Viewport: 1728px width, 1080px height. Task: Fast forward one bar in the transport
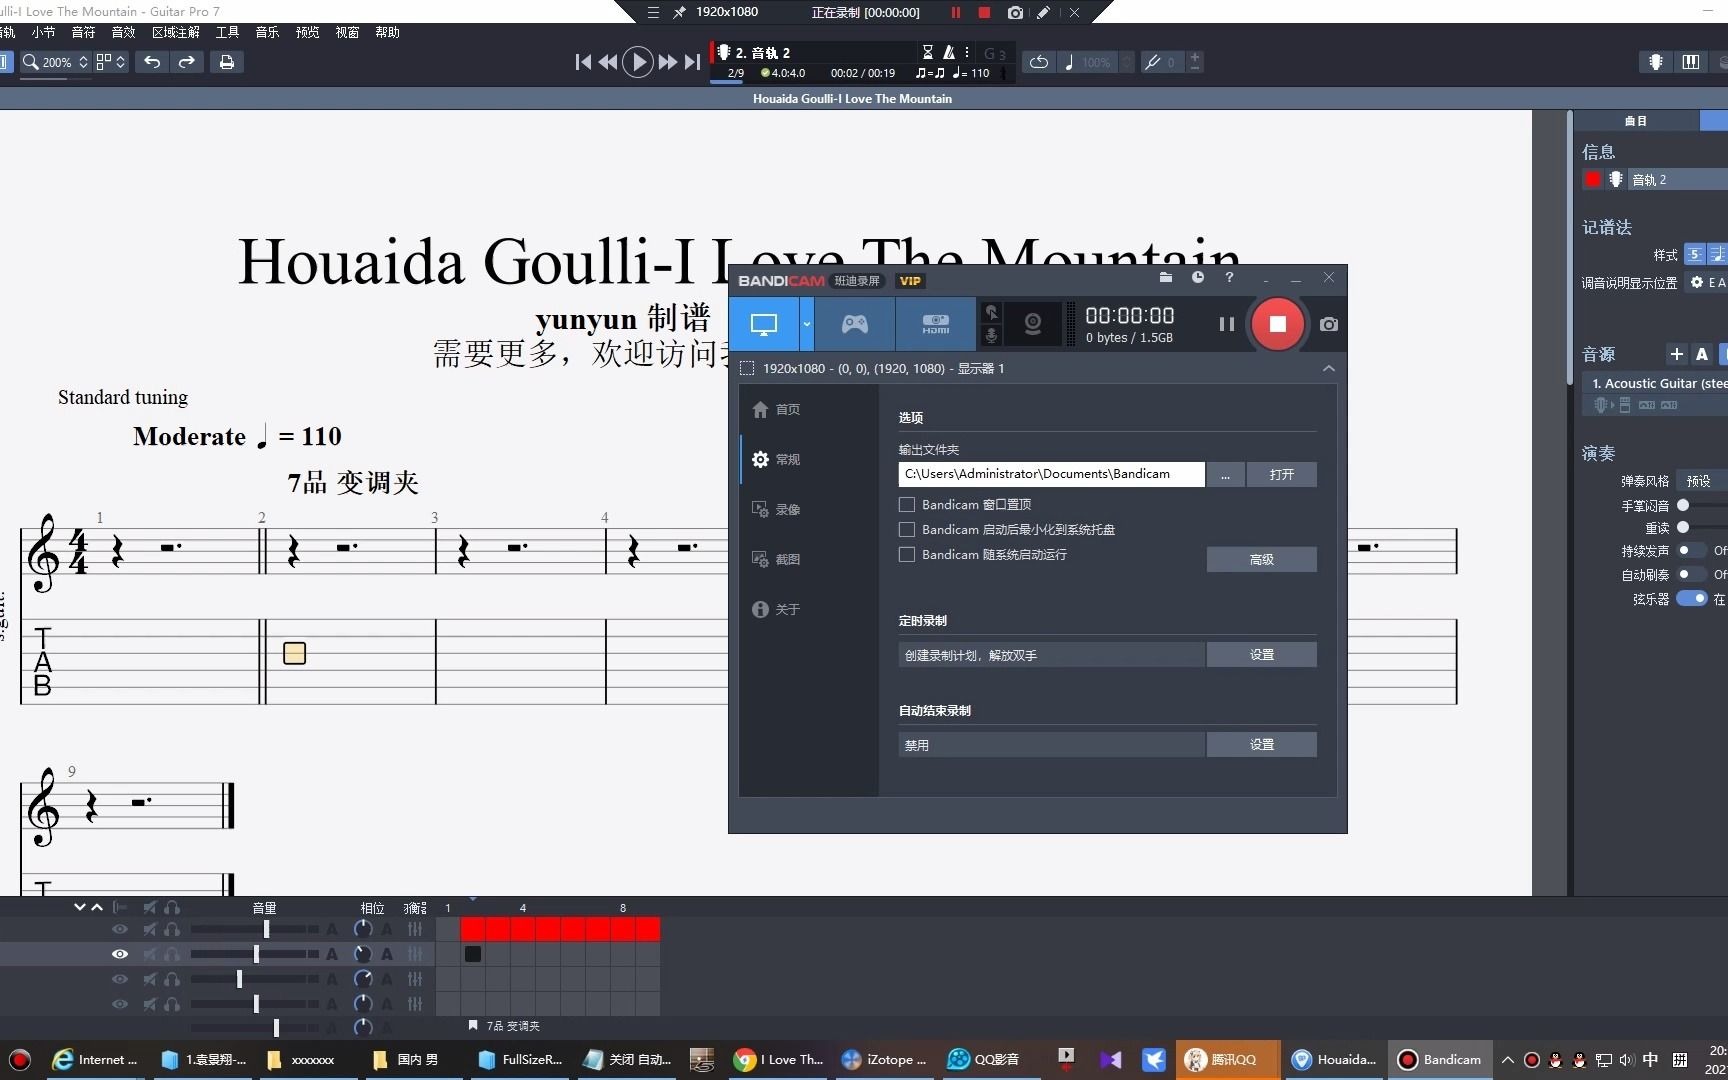[667, 62]
